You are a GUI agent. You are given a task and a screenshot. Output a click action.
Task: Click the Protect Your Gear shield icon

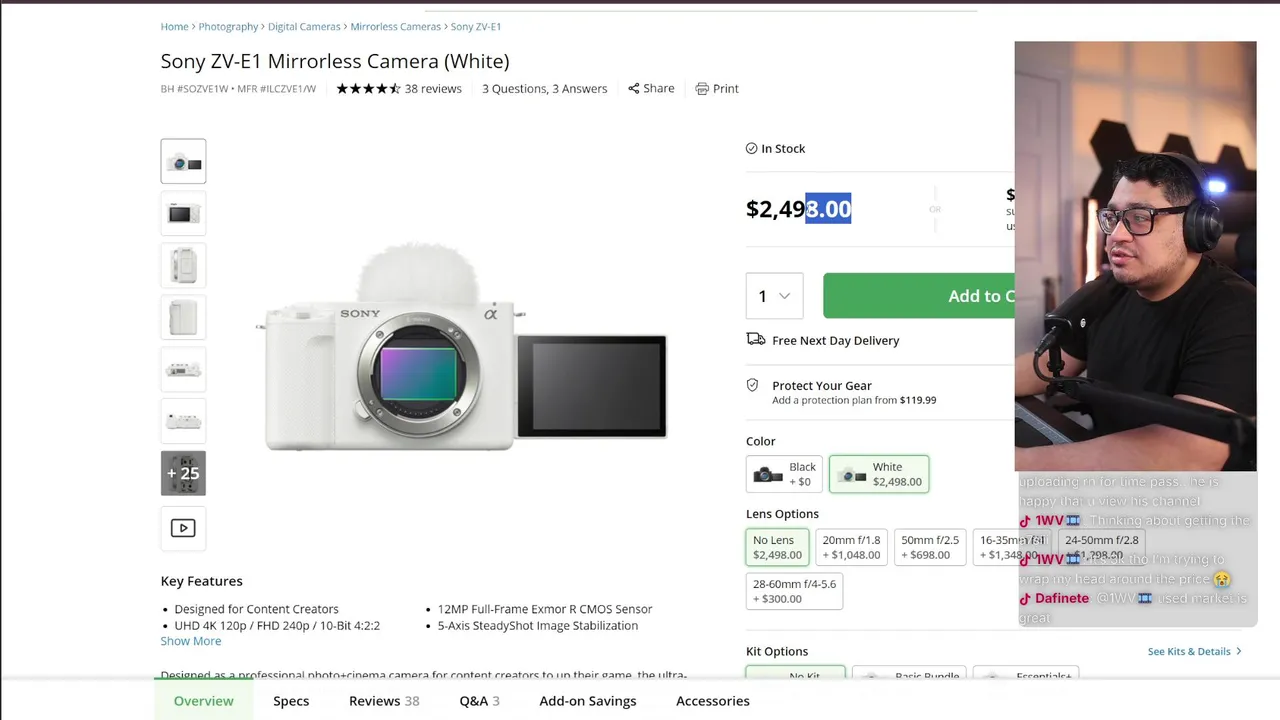coord(753,386)
